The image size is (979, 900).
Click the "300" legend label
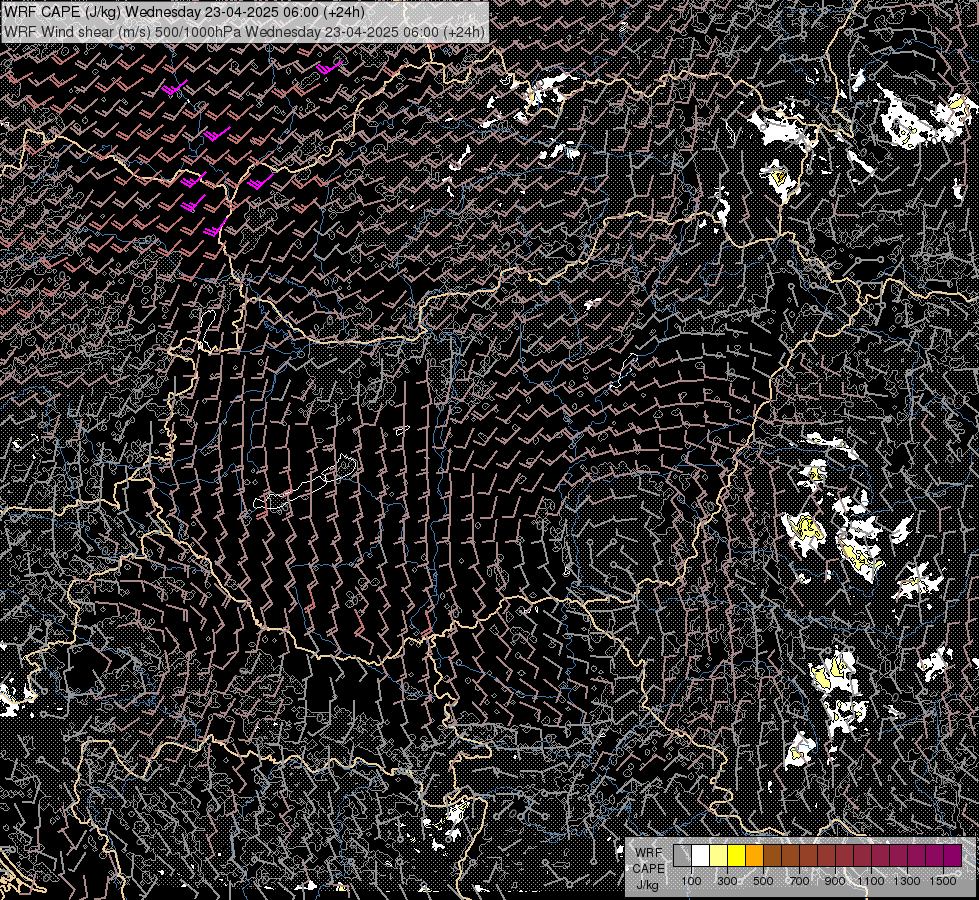pos(727,881)
